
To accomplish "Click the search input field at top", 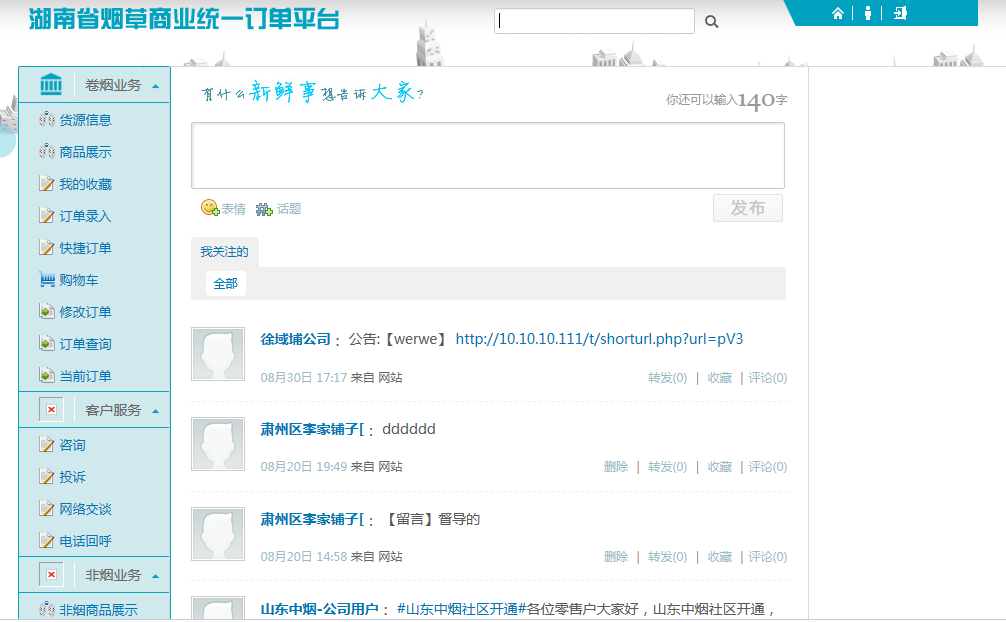I will click(593, 20).
